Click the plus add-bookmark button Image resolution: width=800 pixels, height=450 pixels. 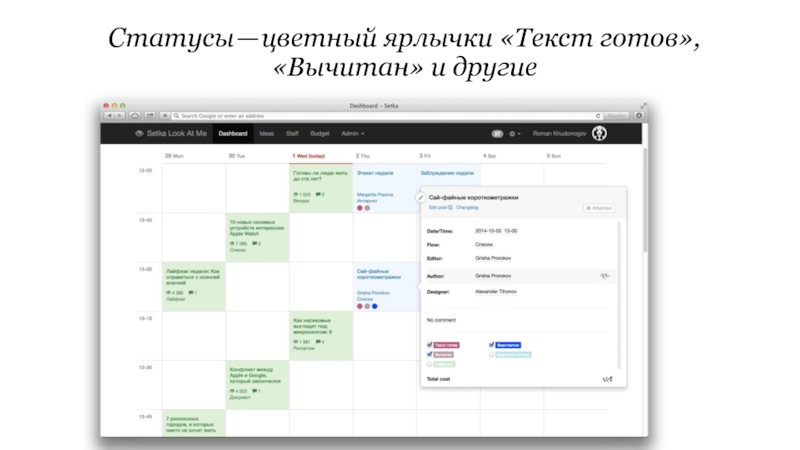pos(165,116)
